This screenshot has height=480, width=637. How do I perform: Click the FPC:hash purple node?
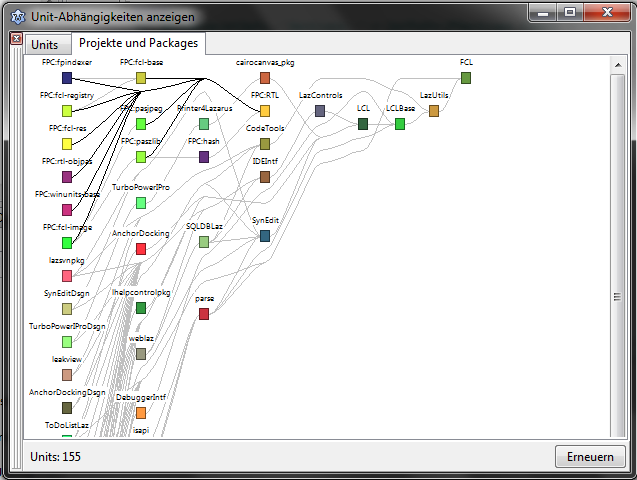point(204,157)
